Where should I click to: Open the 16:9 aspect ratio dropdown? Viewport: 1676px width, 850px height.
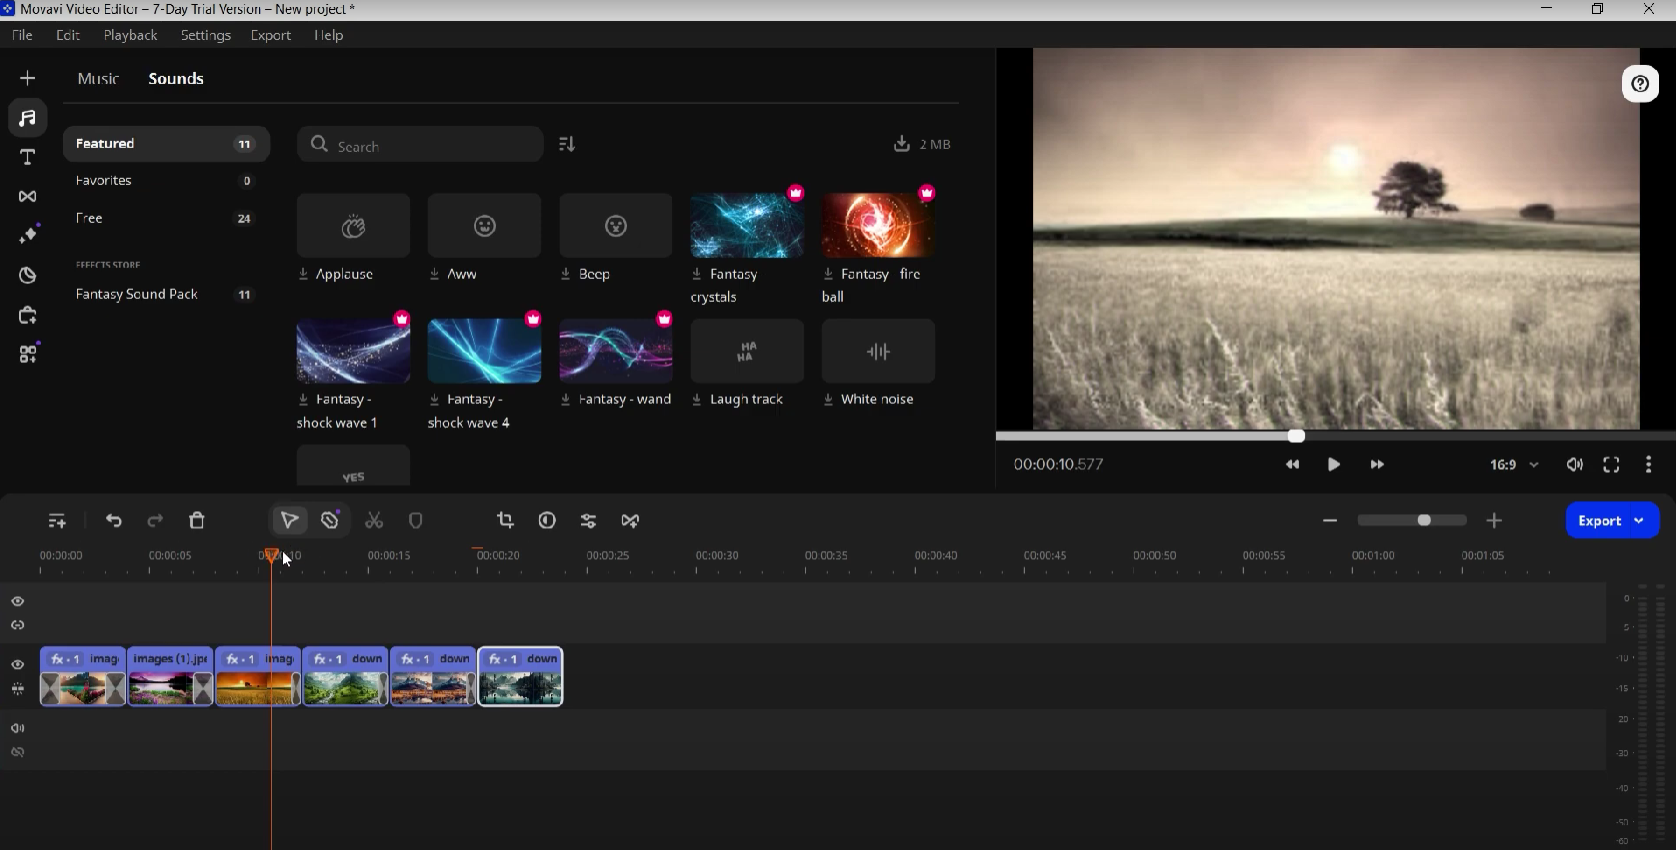1514,465
